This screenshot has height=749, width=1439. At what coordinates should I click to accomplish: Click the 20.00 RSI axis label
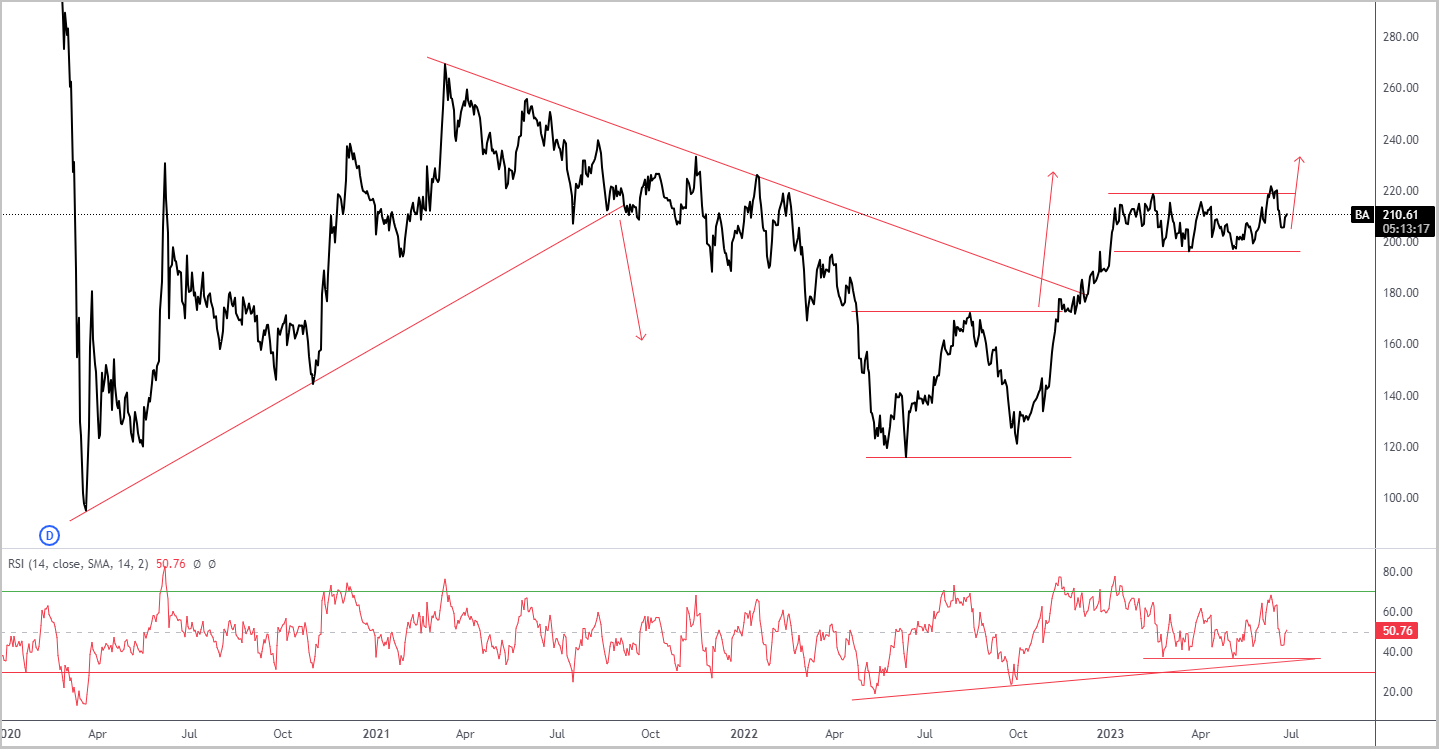click(1399, 692)
